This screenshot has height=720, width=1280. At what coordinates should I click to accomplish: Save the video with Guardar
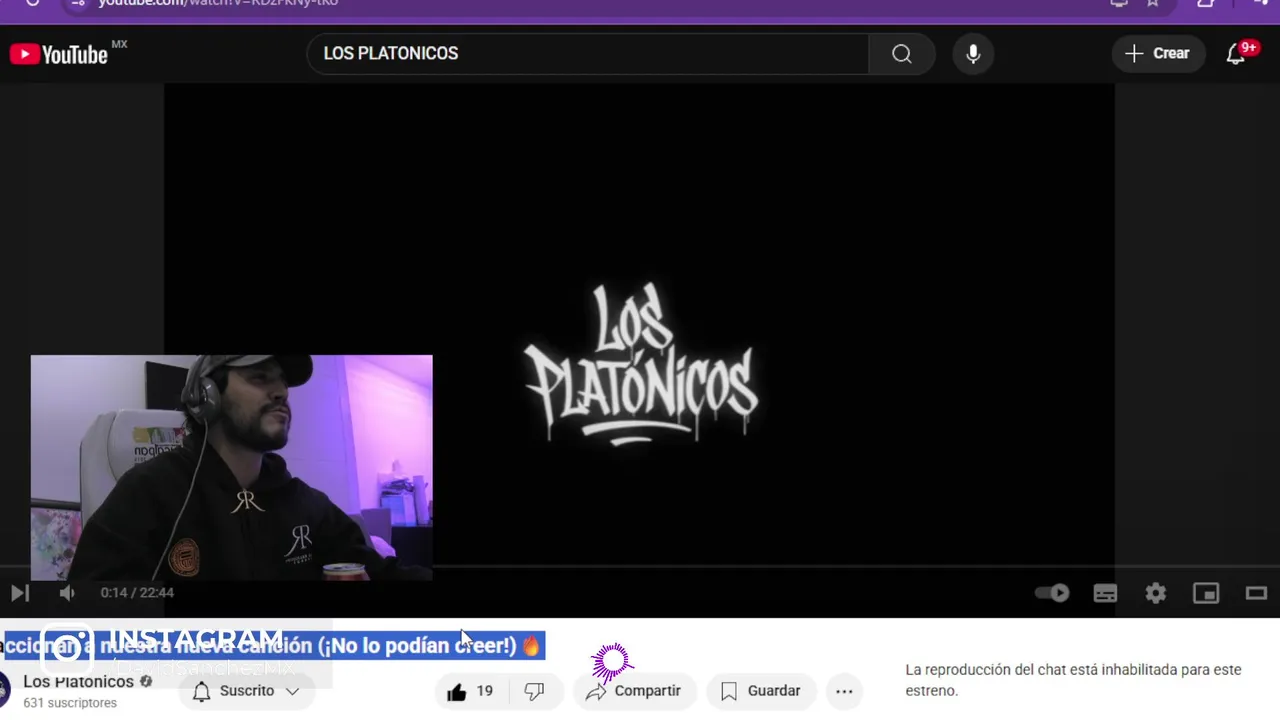[761, 691]
